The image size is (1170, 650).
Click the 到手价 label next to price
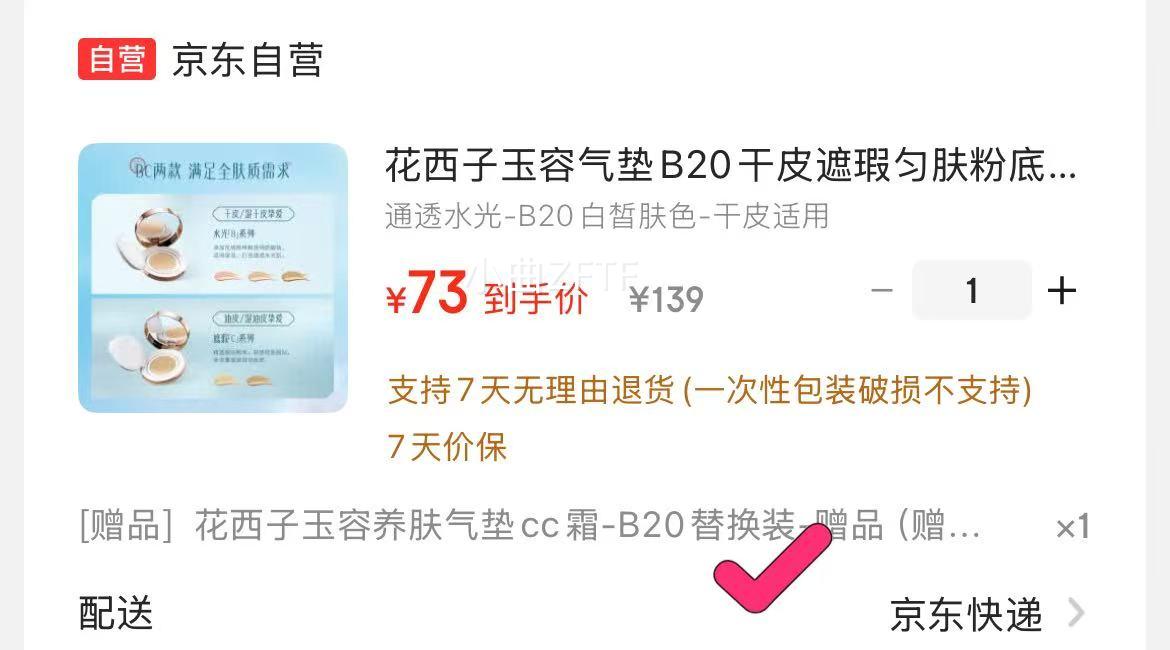(x=536, y=299)
